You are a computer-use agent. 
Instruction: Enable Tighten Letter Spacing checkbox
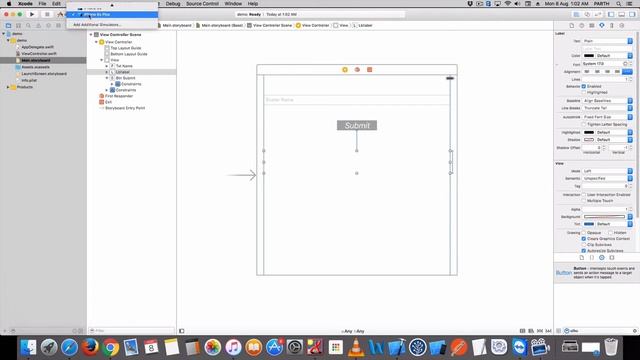584,124
